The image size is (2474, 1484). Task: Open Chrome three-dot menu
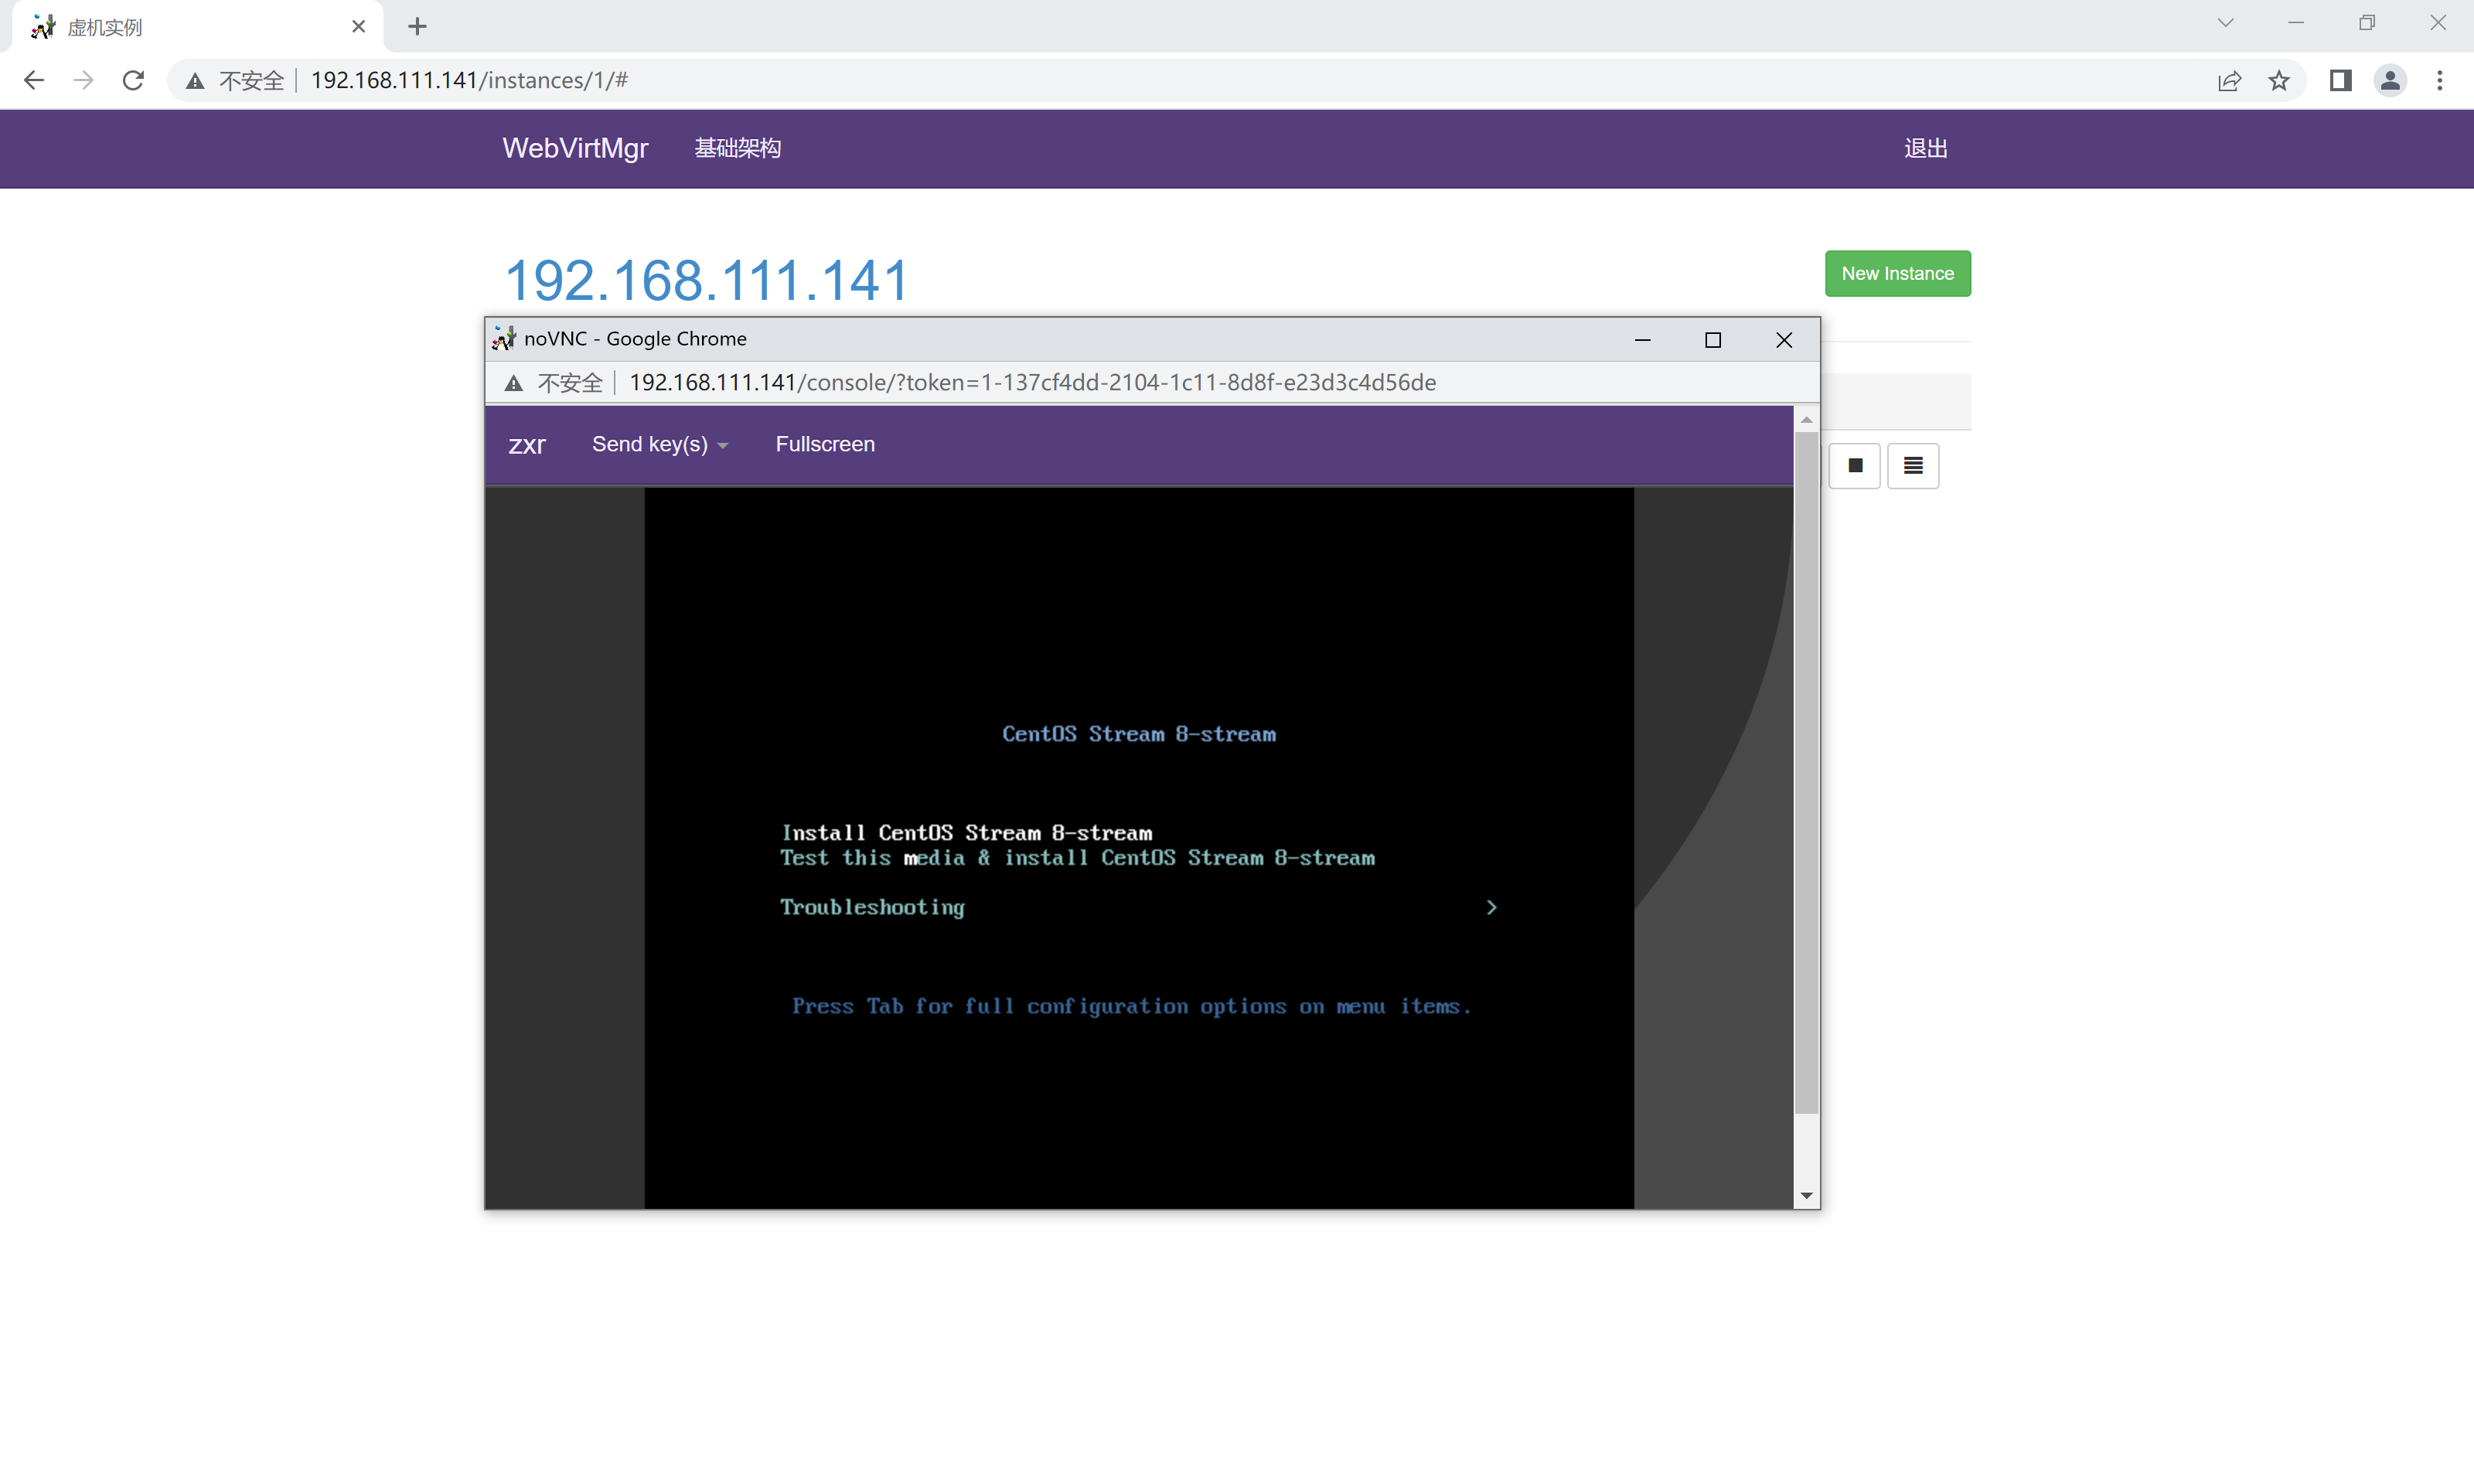coord(2440,80)
